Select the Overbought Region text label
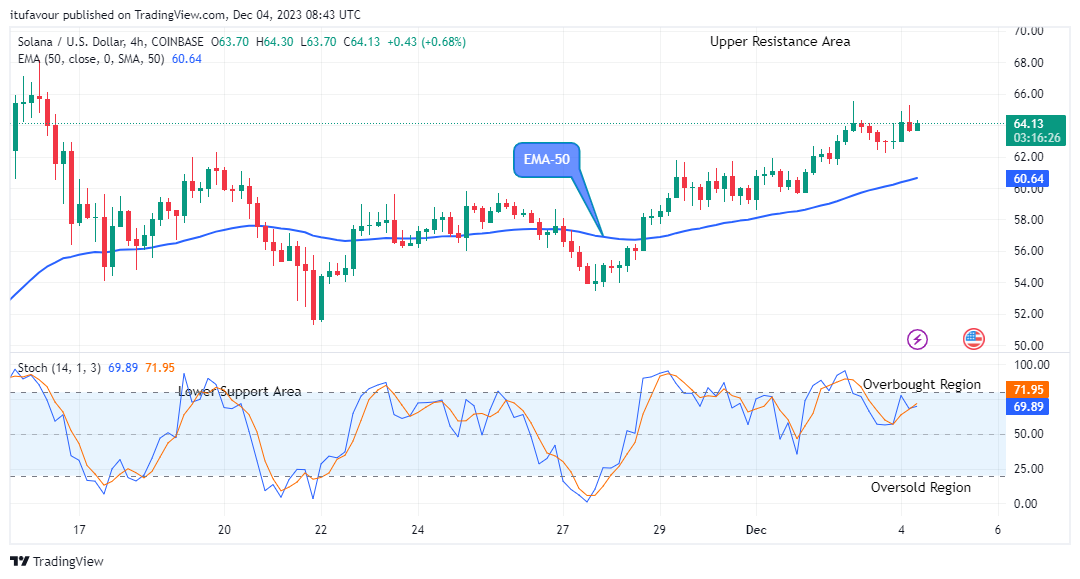1080x579 pixels. (922, 384)
